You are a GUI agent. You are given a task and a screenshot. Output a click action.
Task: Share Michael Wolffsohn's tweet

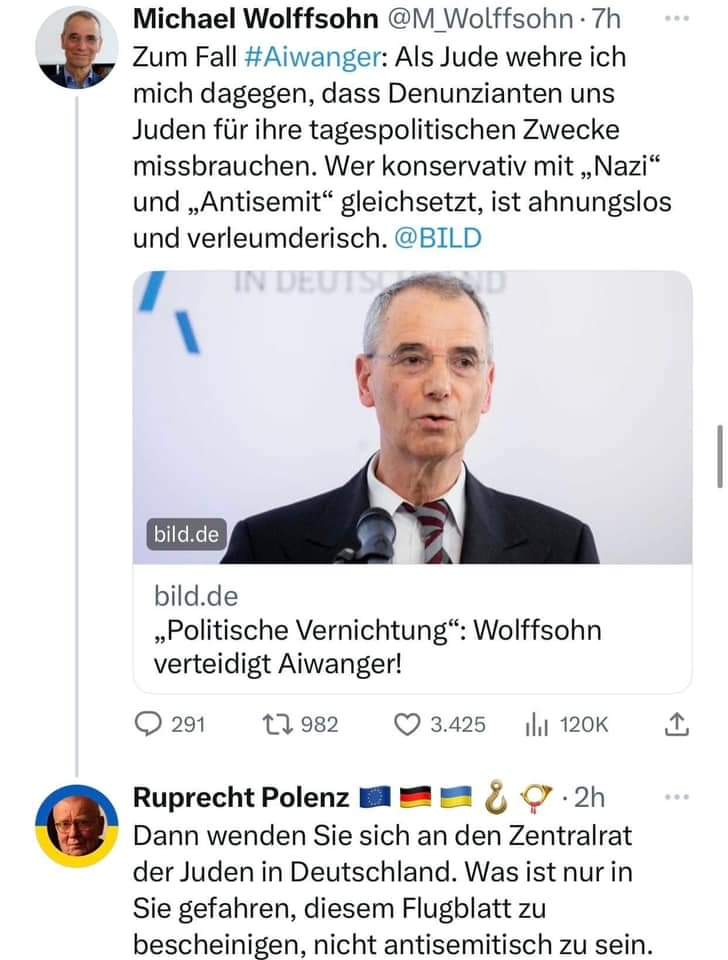(676, 724)
